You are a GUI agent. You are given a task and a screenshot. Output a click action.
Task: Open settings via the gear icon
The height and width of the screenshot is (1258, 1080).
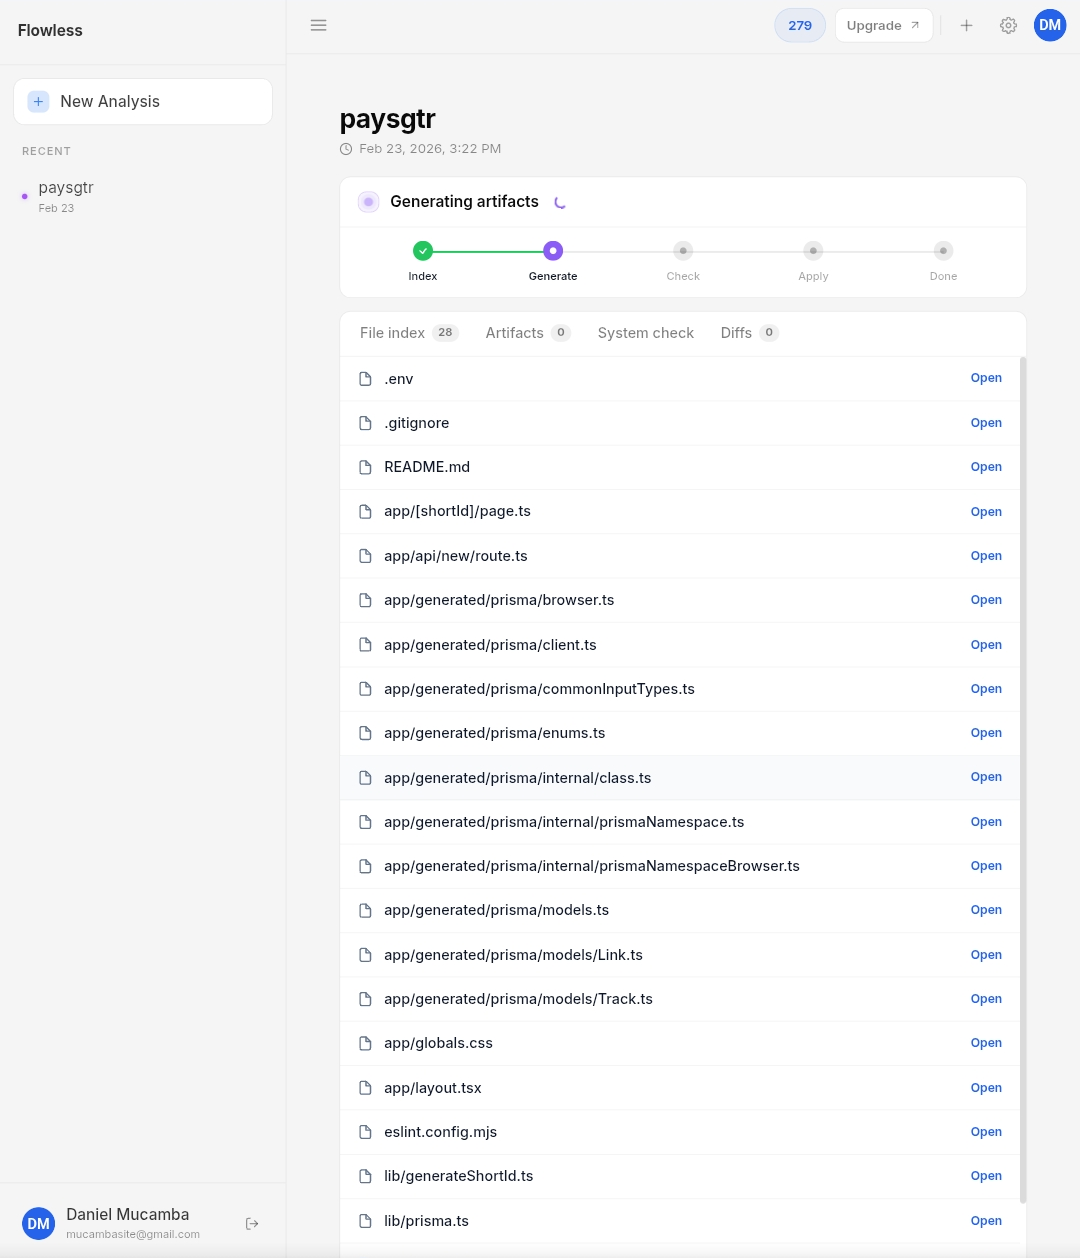(1008, 25)
